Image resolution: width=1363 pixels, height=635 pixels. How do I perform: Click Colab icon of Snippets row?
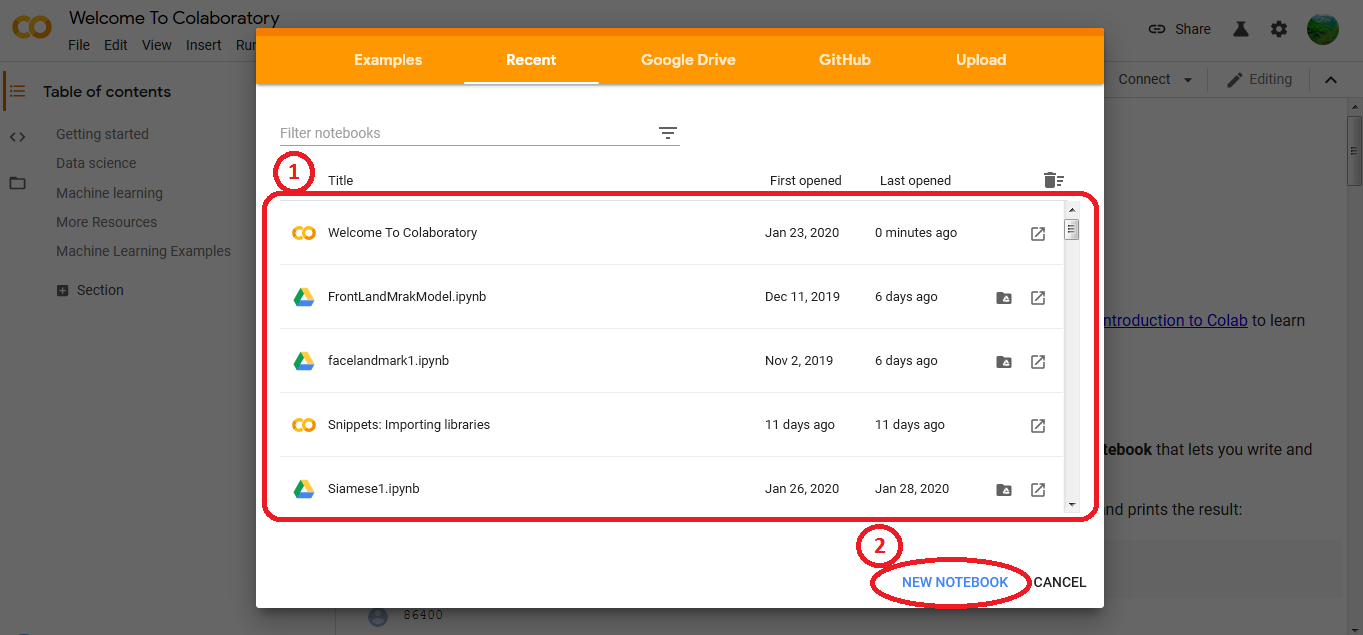[x=304, y=425]
